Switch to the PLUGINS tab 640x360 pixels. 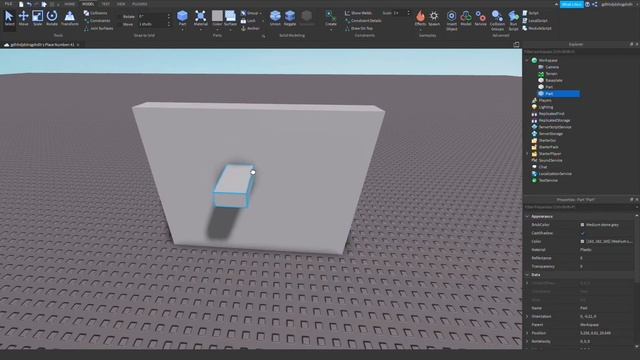[x=140, y=4]
